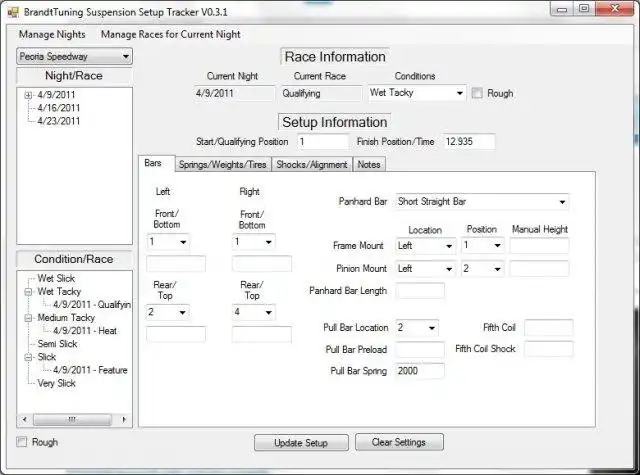
Task: Click the Panhard Bar Length field
Action: (x=420, y=291)
